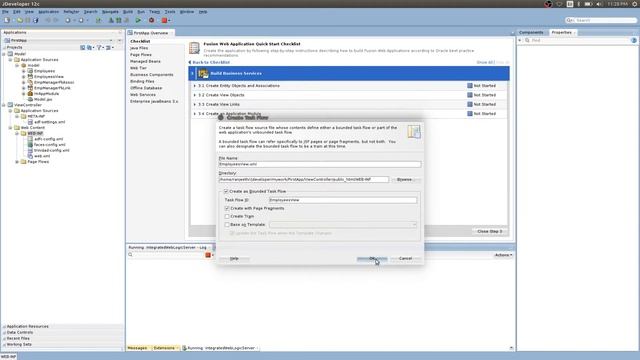Screen dimensions: 640x360
Task: Select trinidad-config.xml in project tree
Action: [51, 150]
